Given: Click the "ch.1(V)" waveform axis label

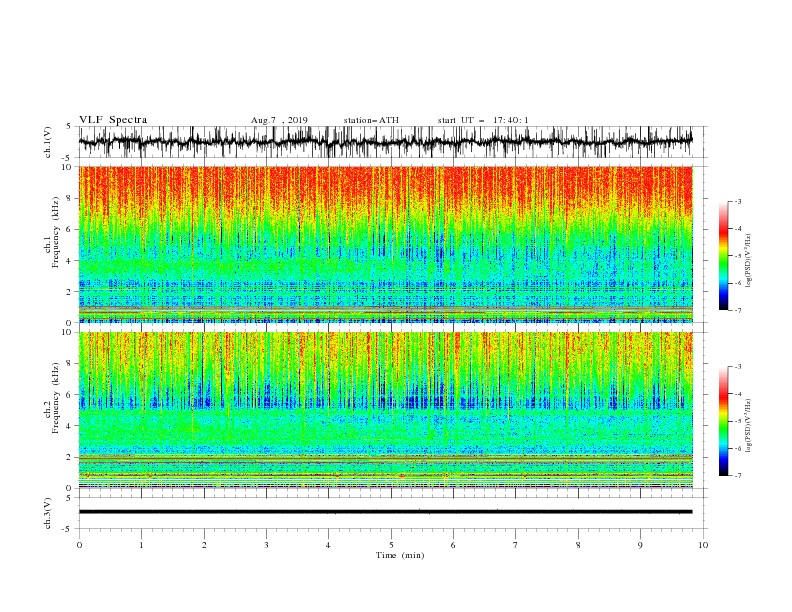Looking at the screenshot, I should pyautogui.click(x=47, y=142).
